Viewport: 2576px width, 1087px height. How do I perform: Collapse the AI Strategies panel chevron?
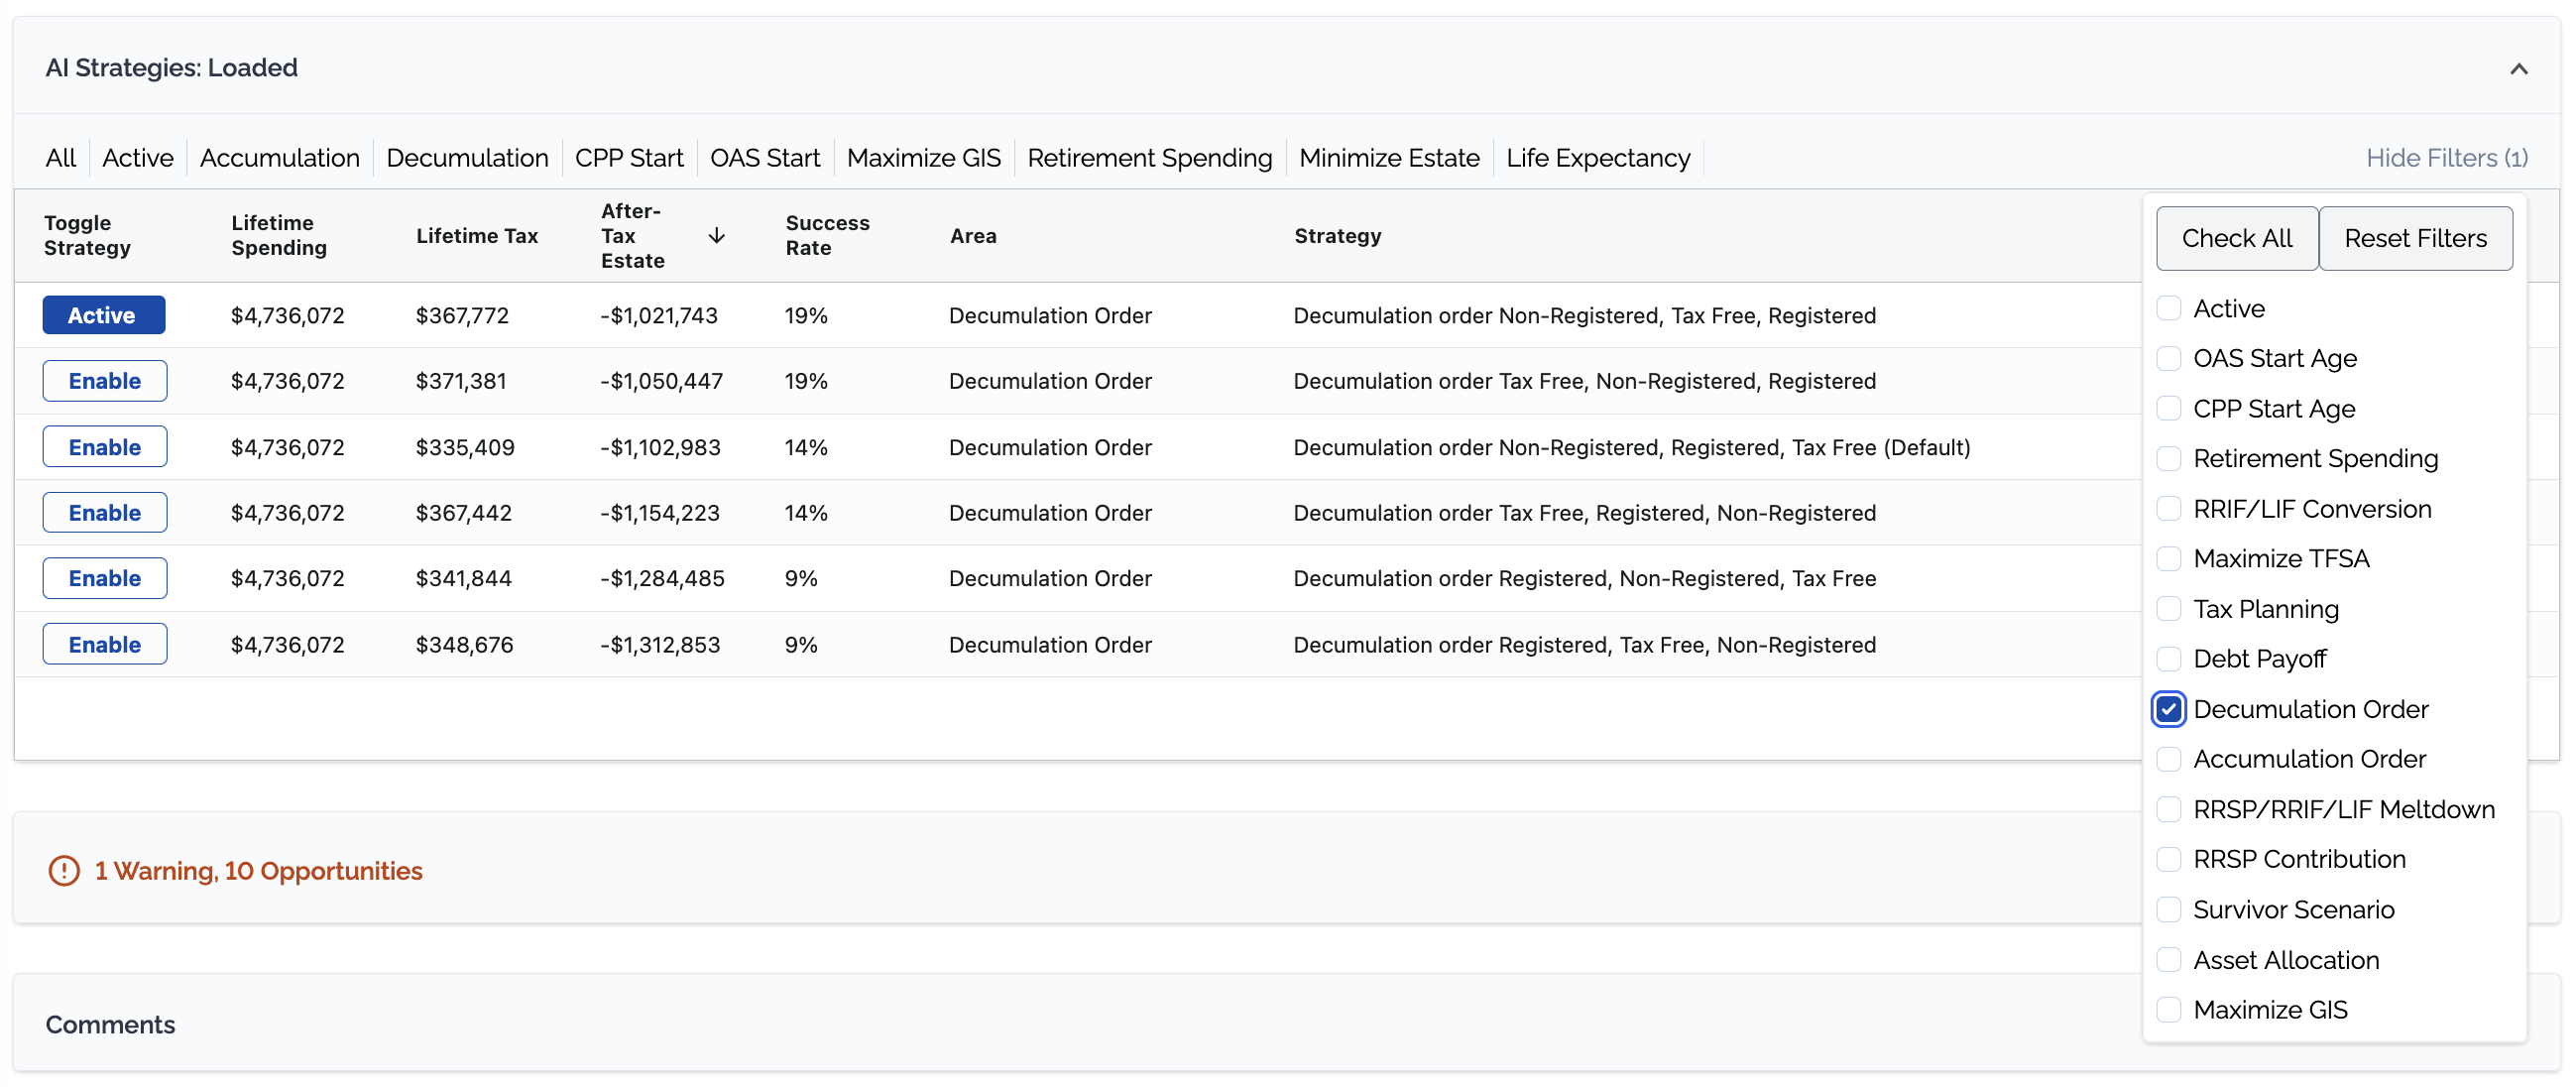coord(2518,69)
